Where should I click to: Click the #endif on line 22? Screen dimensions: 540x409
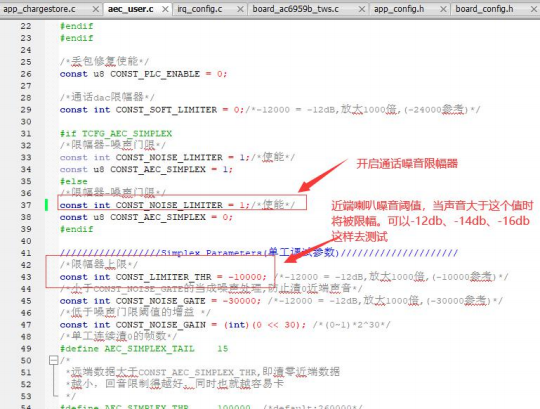[x=76, y=26]
